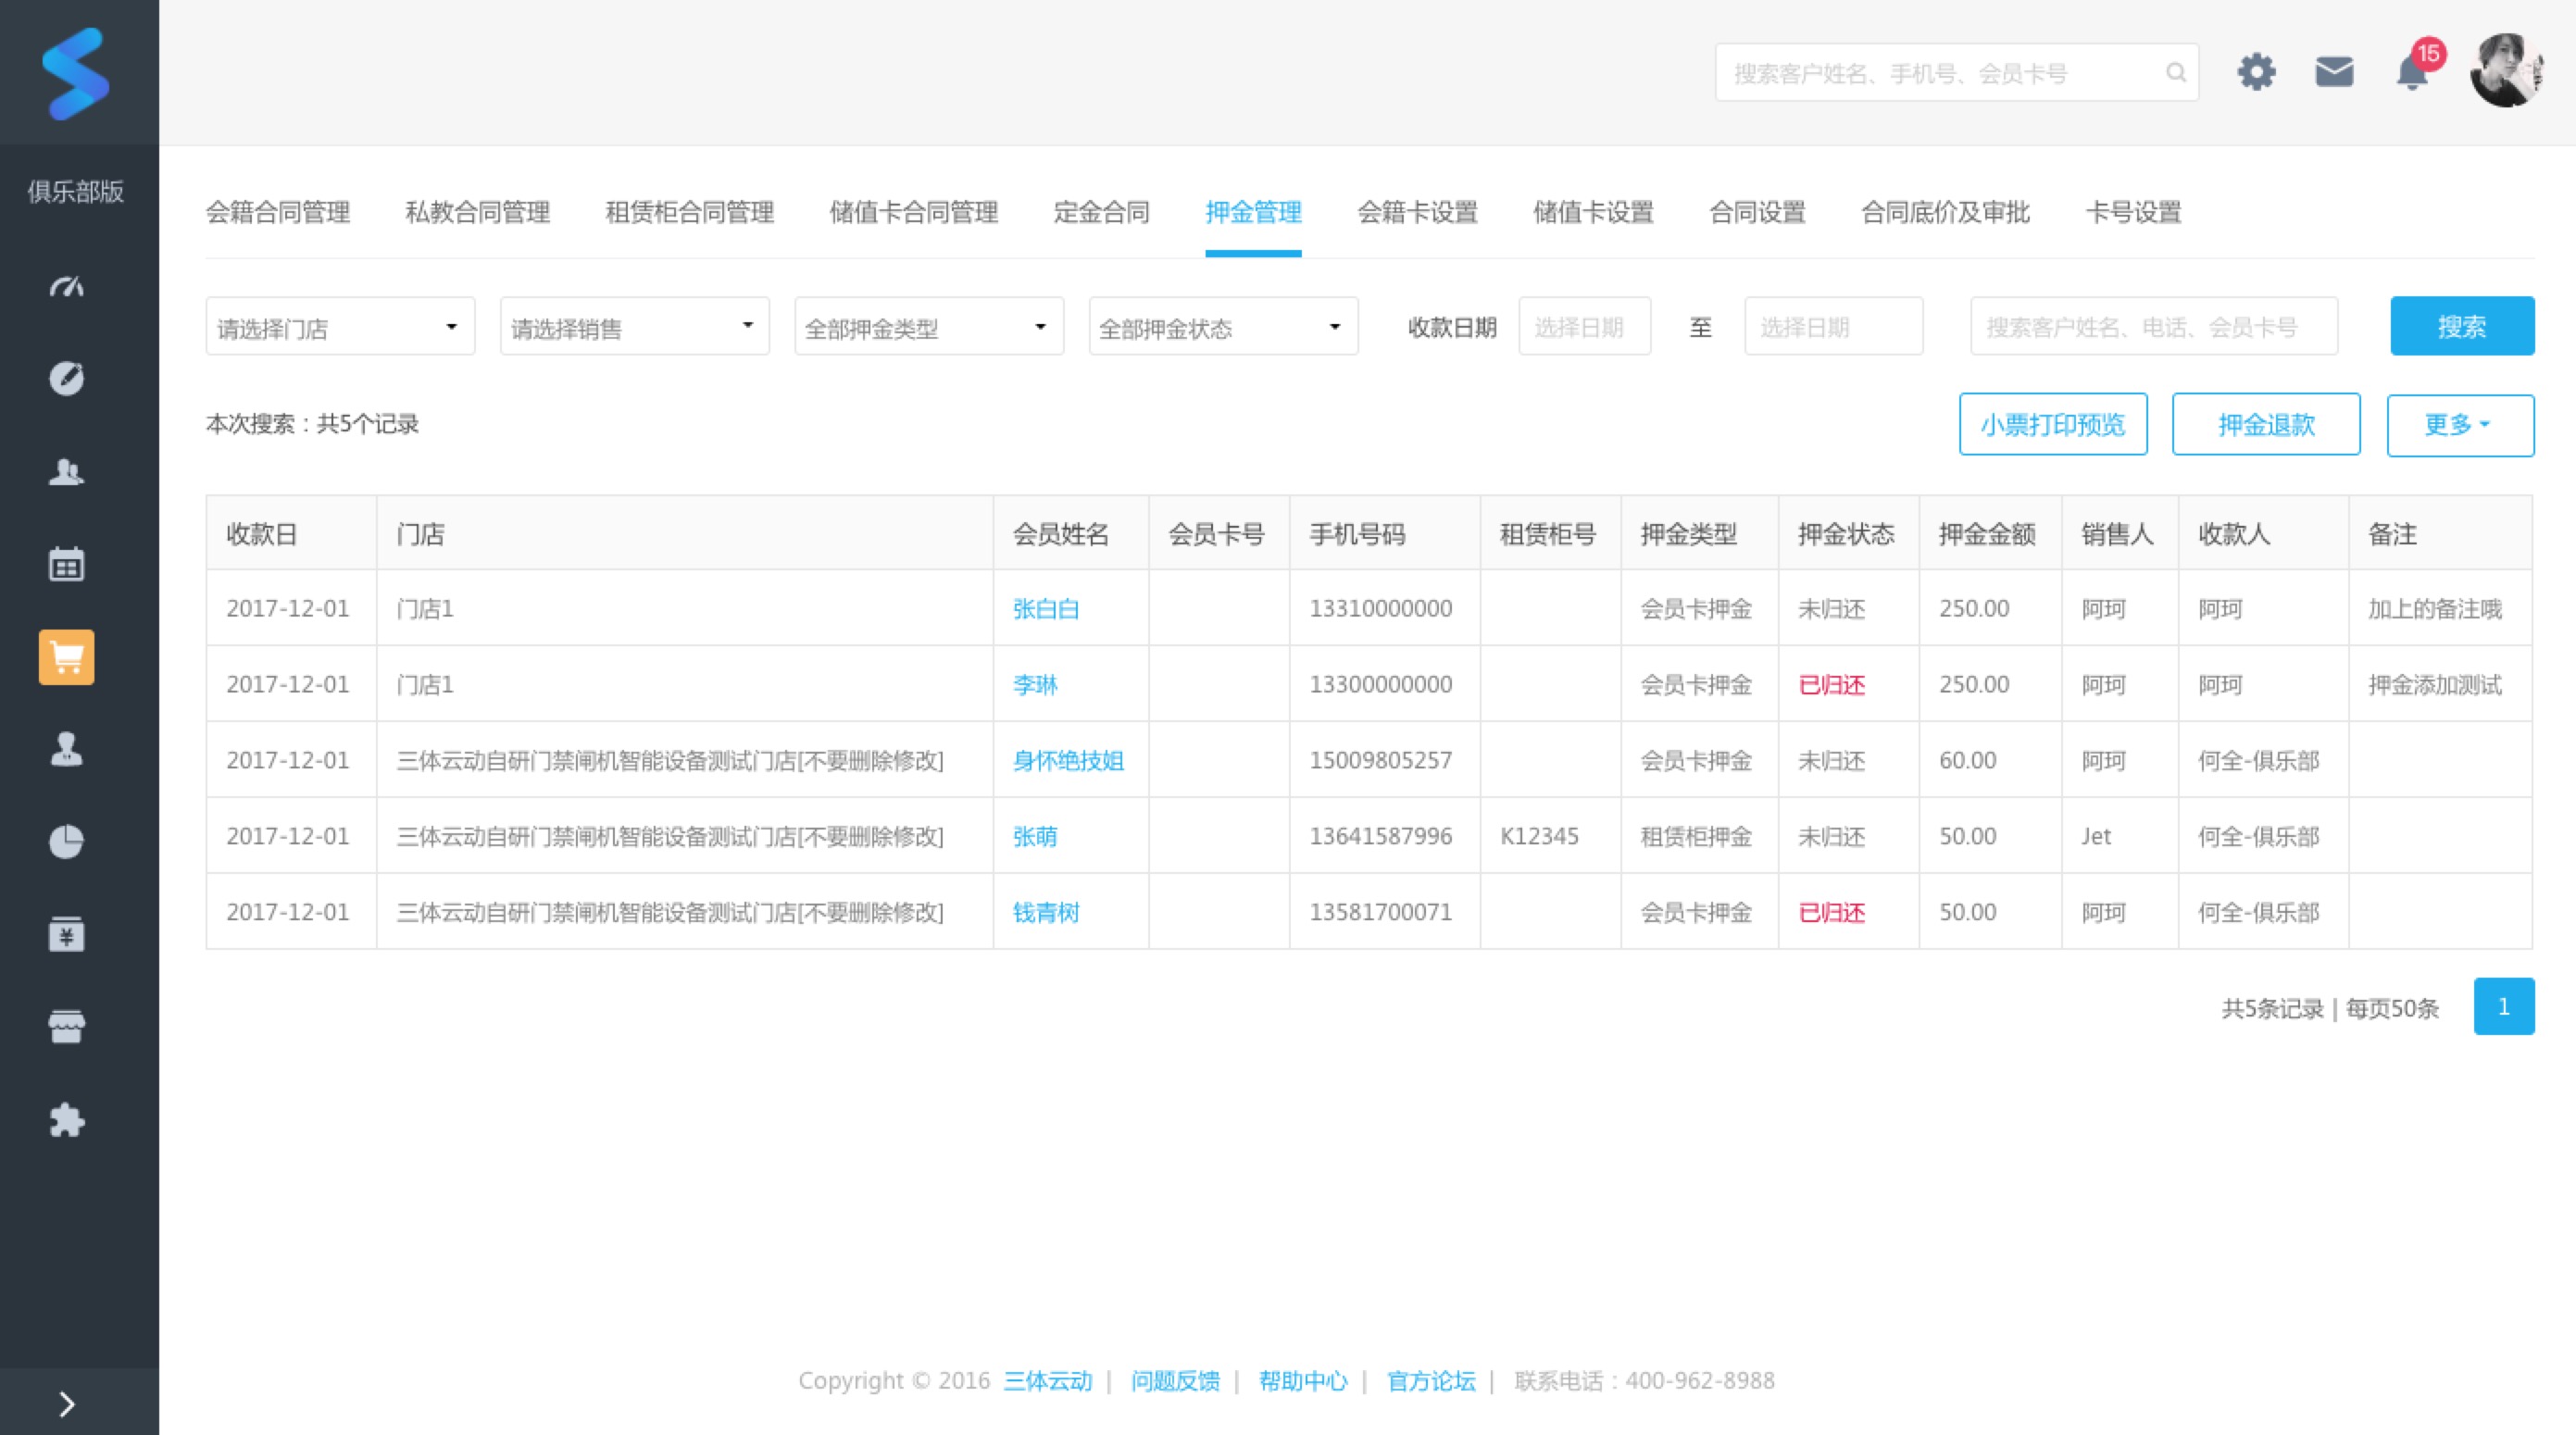Expand the sidebar with the bottom arrow
2576x1435 pixels.
point(66,1404)
